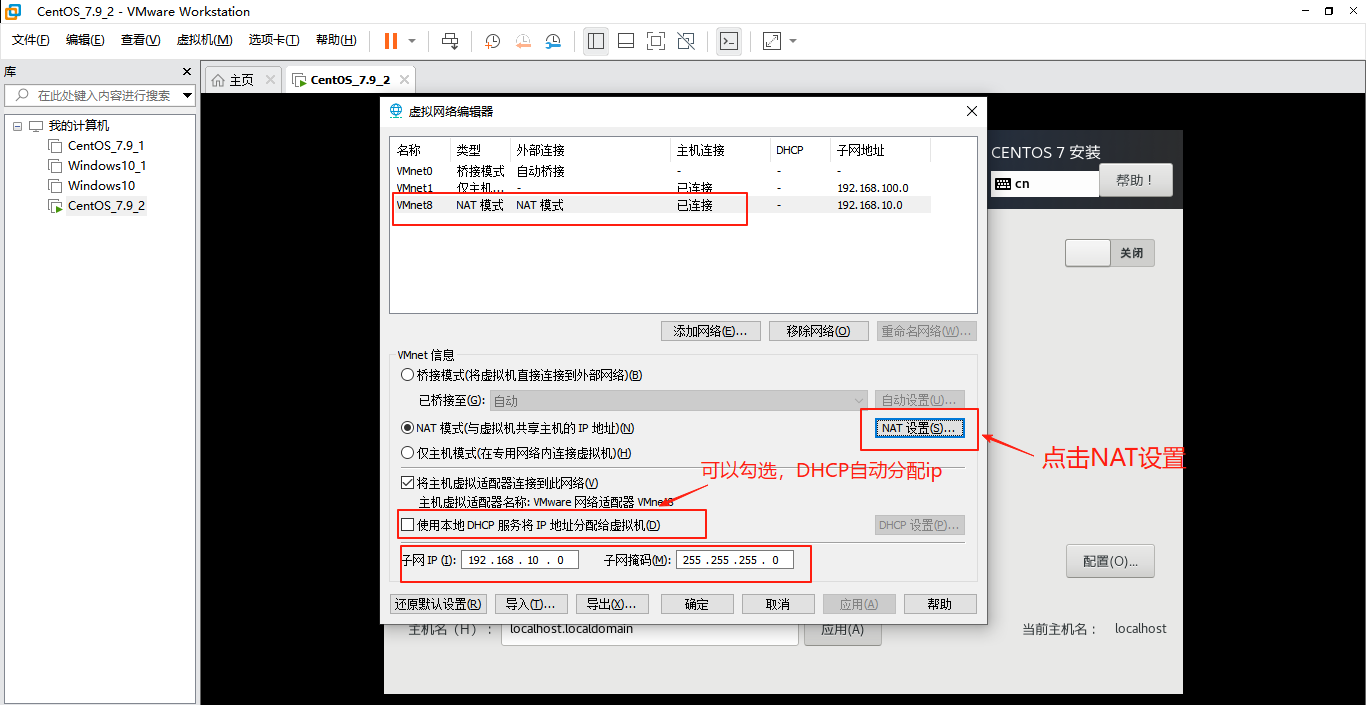Close the library panel with its X
Image resolution: width=1366 pixels, height=705 pixels.
[x=186, y=72]
